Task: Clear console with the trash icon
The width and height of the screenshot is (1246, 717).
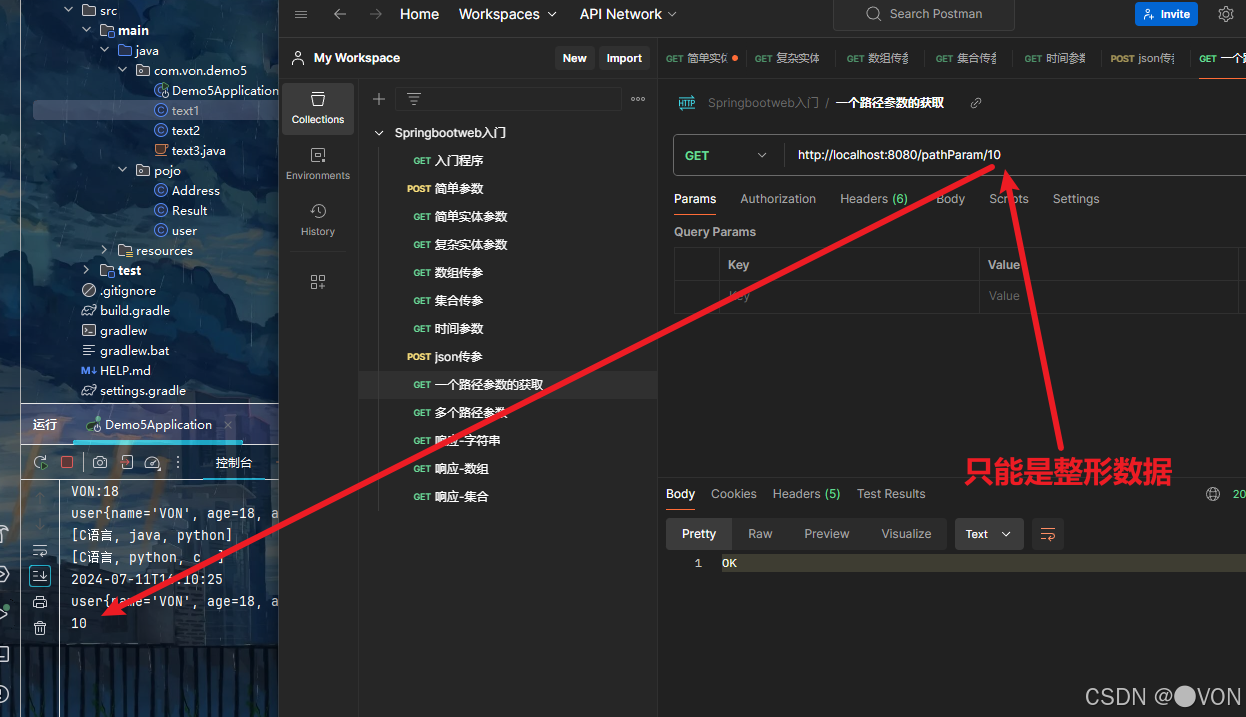Action: tap(40, 628)
